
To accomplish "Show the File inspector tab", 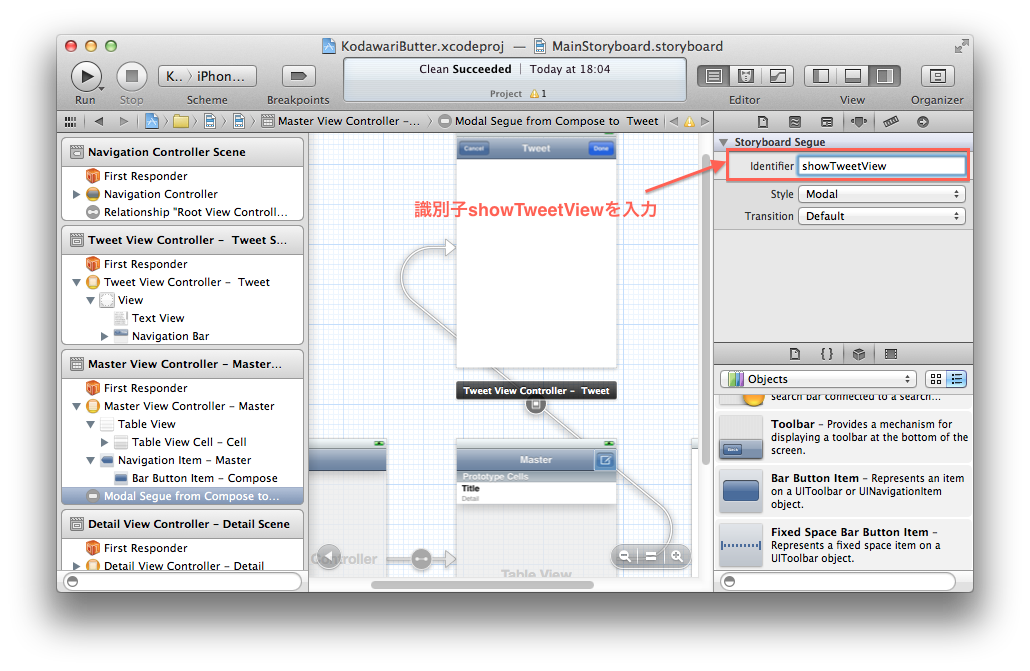I will click(763, 122).
